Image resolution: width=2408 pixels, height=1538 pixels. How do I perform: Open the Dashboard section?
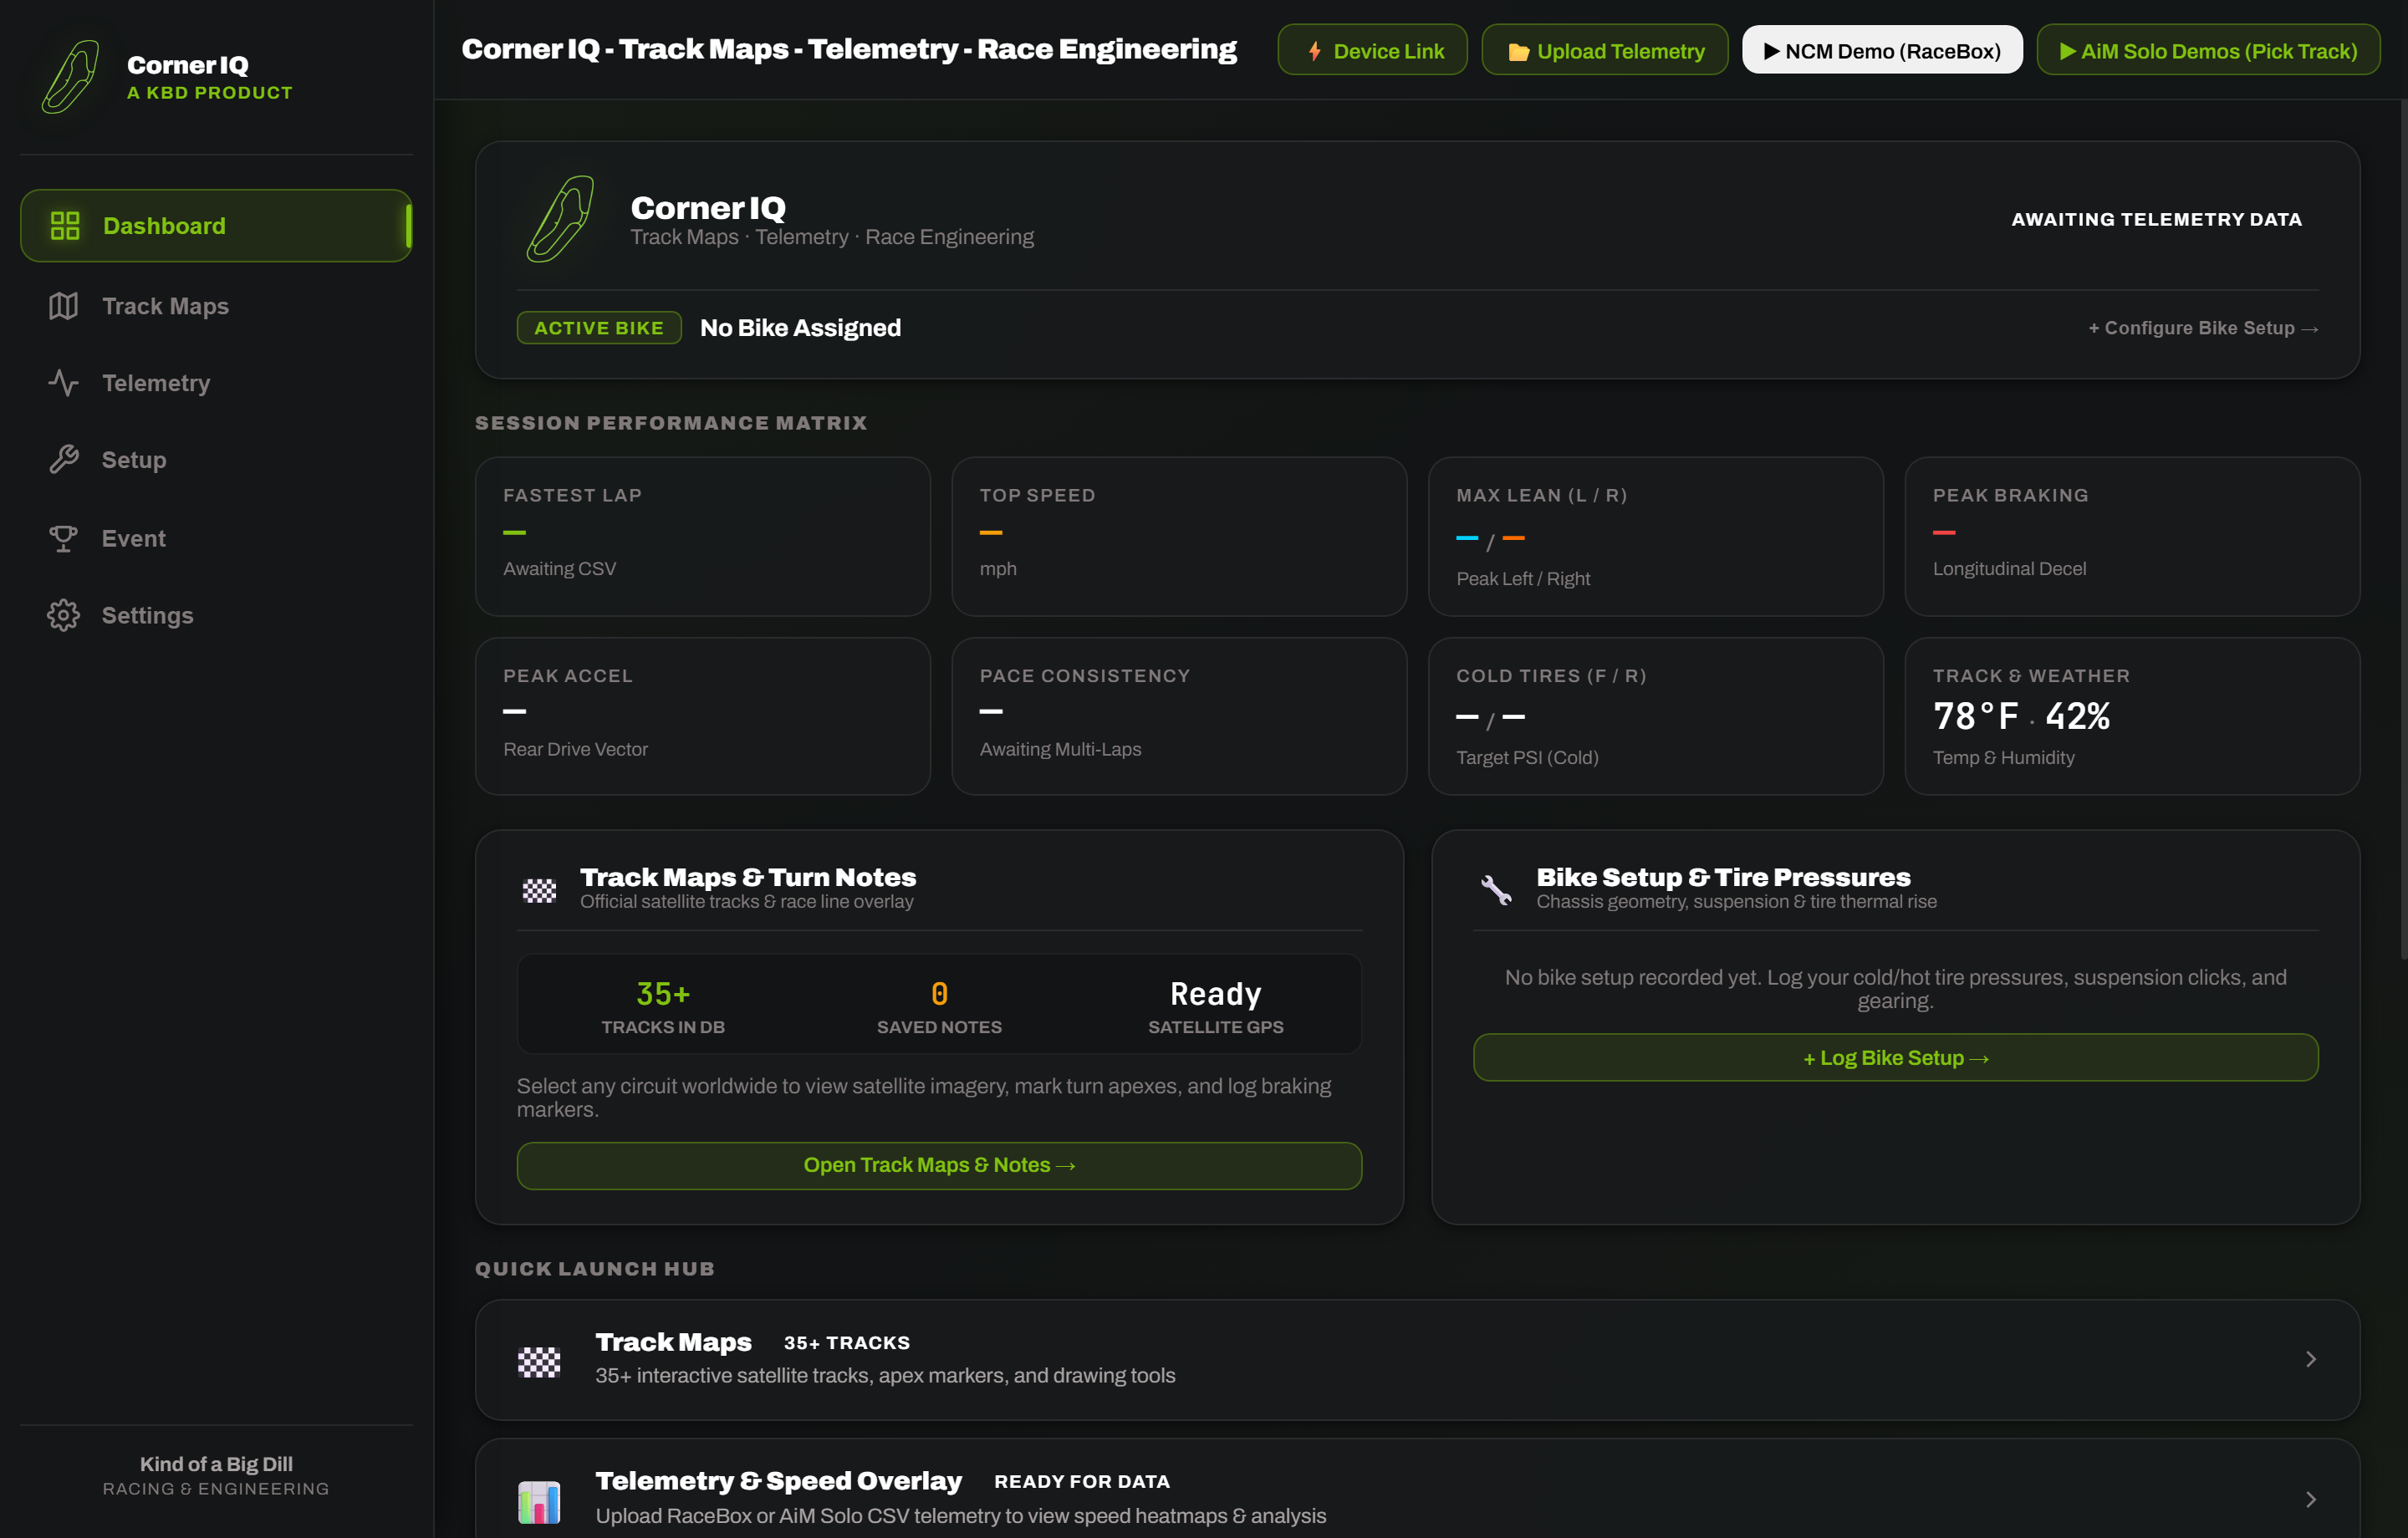(x=216, y=226)
